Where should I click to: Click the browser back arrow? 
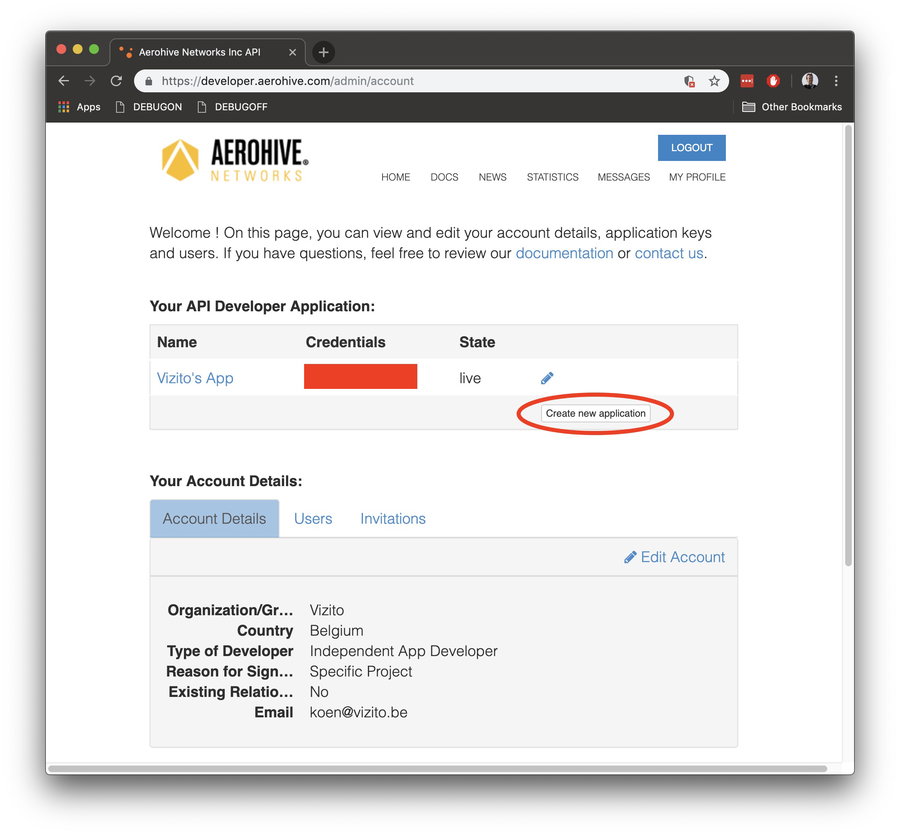[64, 81]
